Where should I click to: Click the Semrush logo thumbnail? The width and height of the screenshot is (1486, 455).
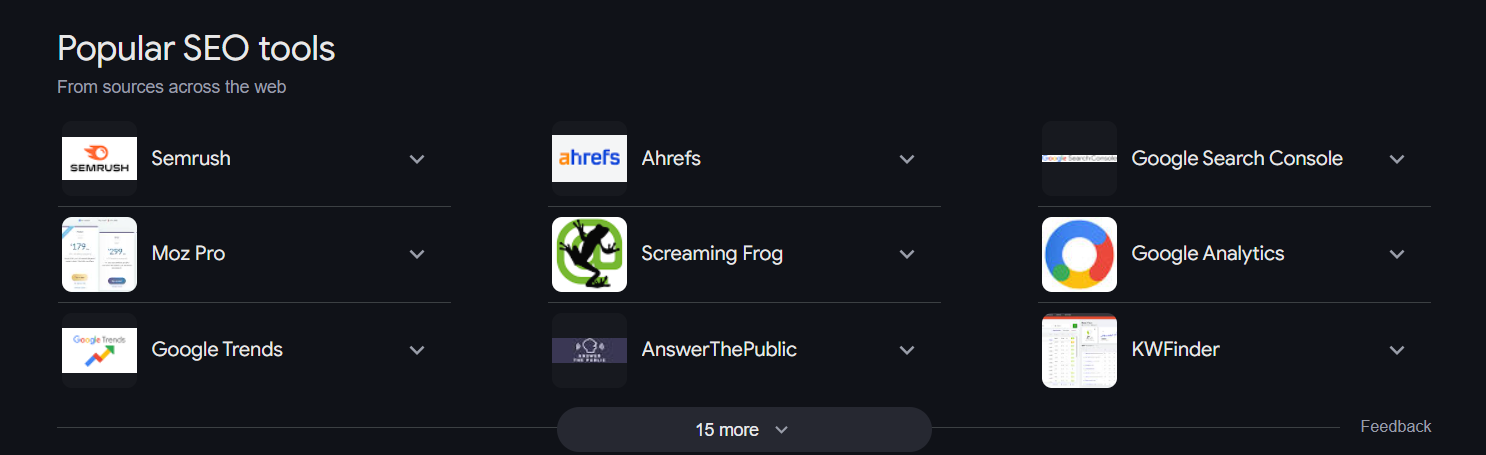tap(99, 159)
